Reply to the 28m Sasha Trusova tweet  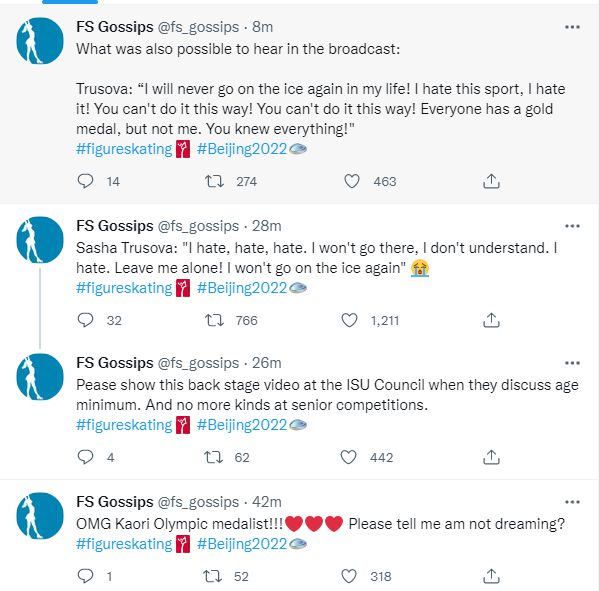(85, 320)
